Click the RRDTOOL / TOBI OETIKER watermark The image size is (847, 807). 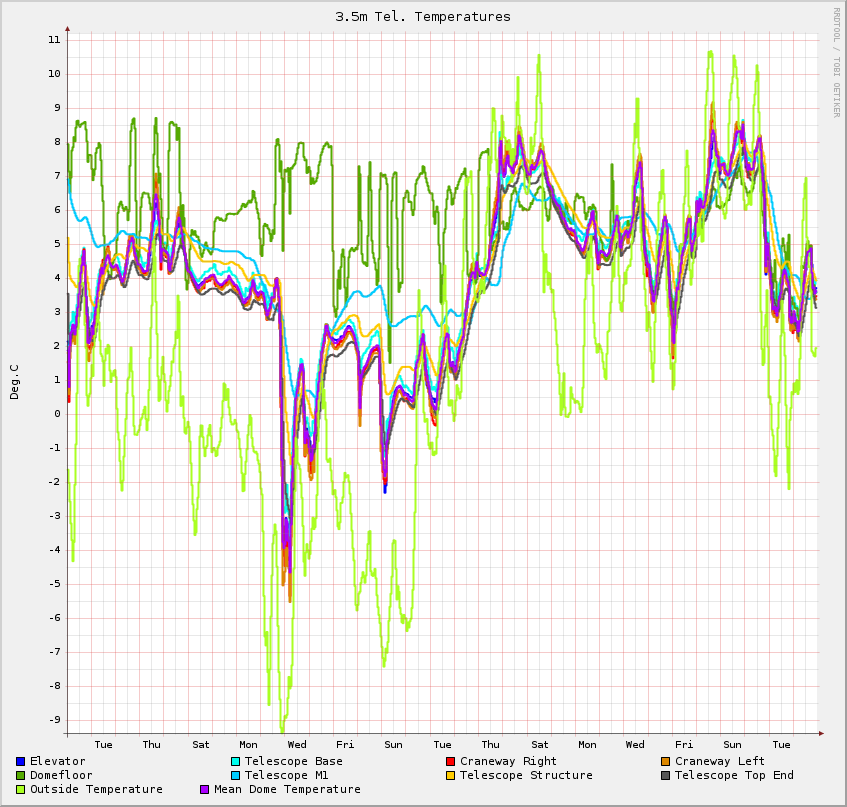[x=836, y=62]
